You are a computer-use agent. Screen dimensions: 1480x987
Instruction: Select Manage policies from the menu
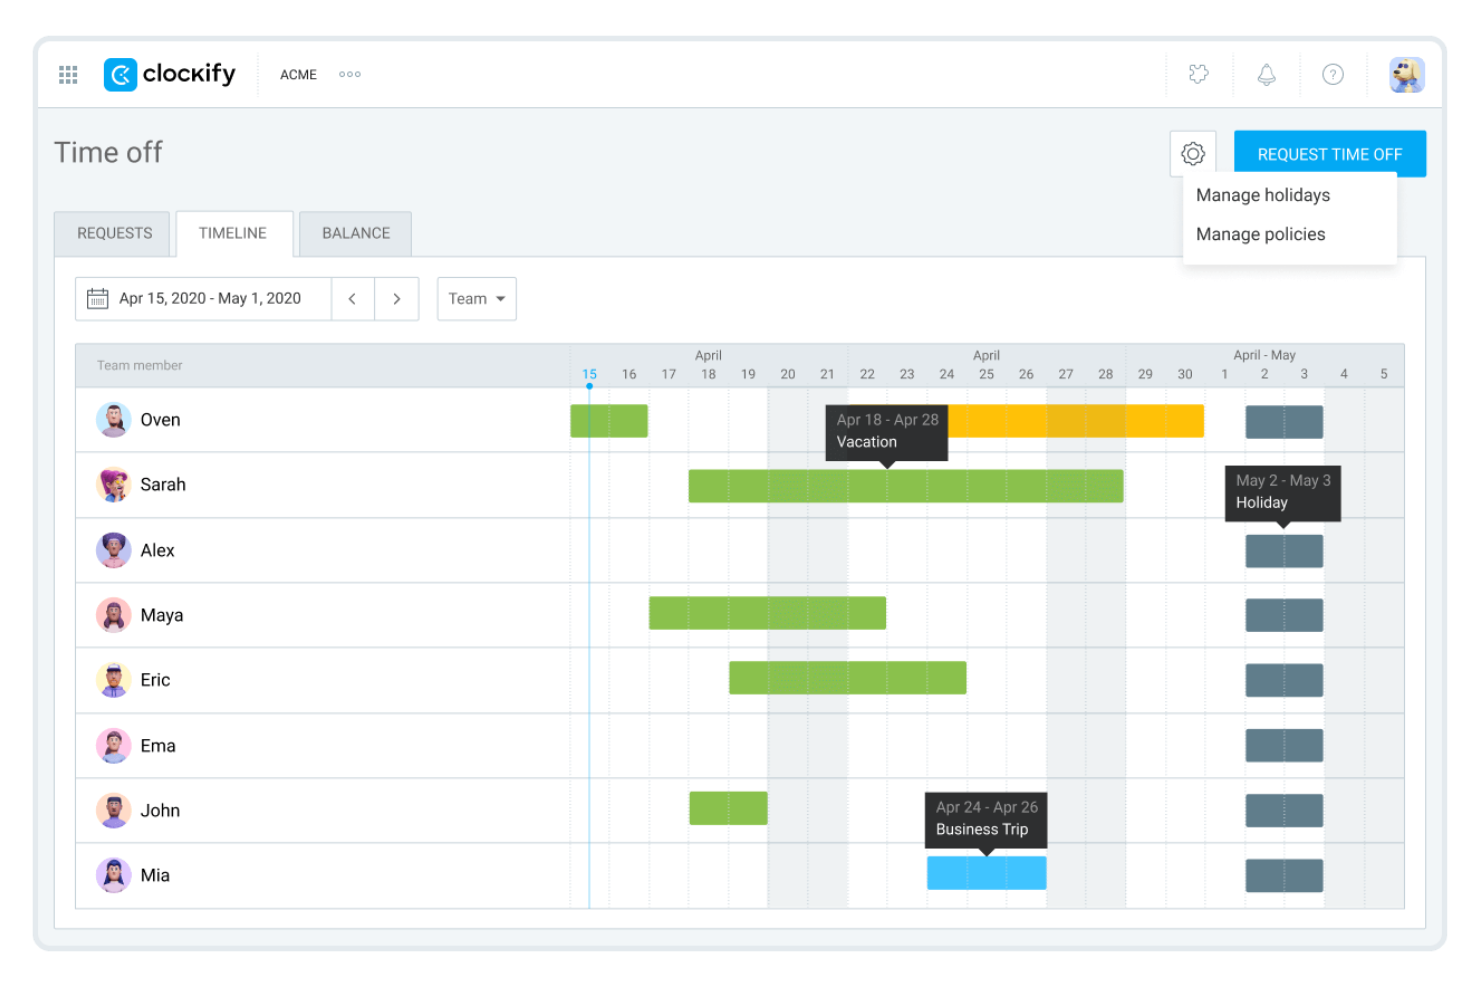click(x=1260, y=234)
